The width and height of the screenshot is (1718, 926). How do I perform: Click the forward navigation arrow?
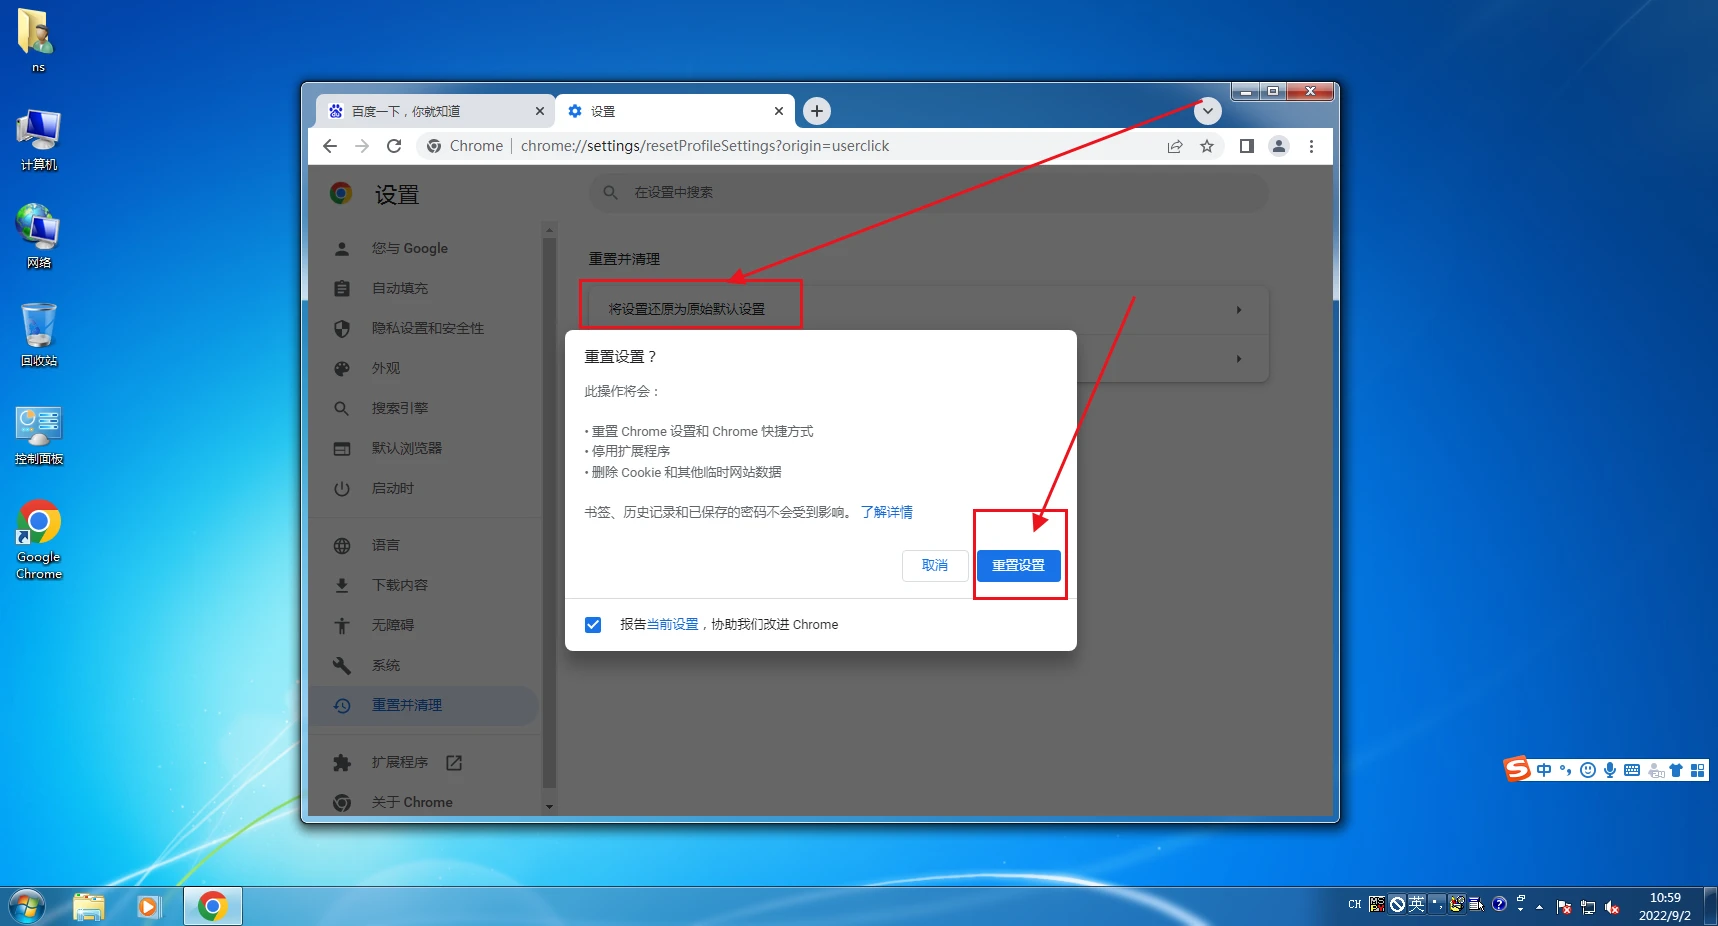(x=362, y=146)
